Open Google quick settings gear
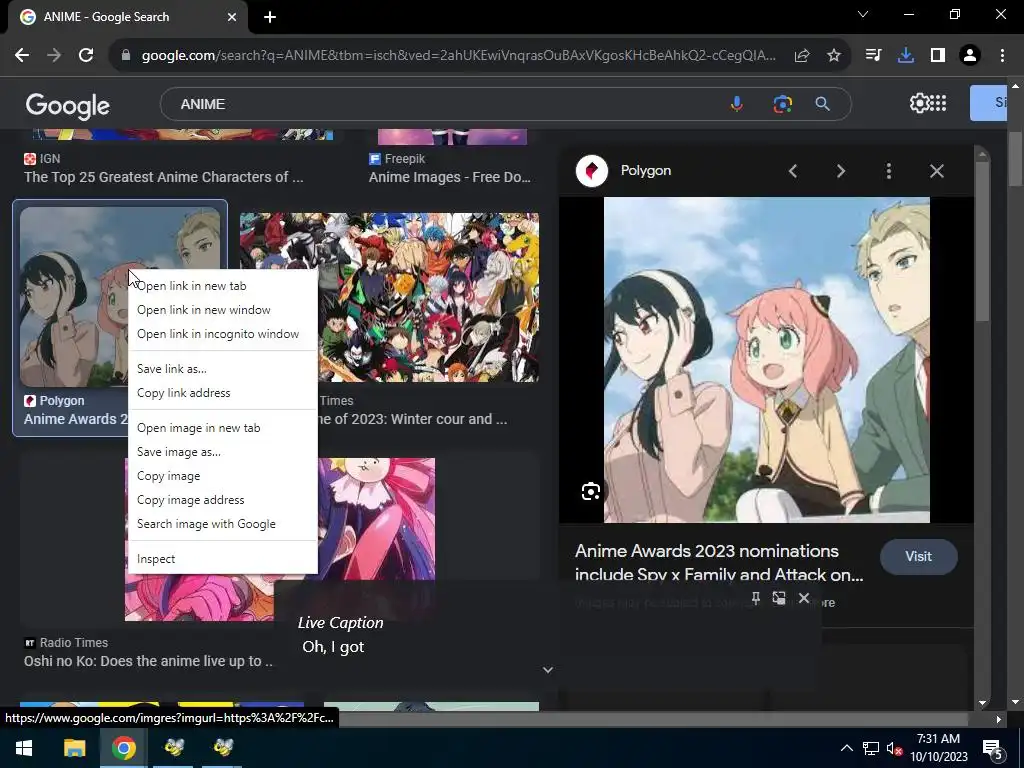 click(919, 103)
